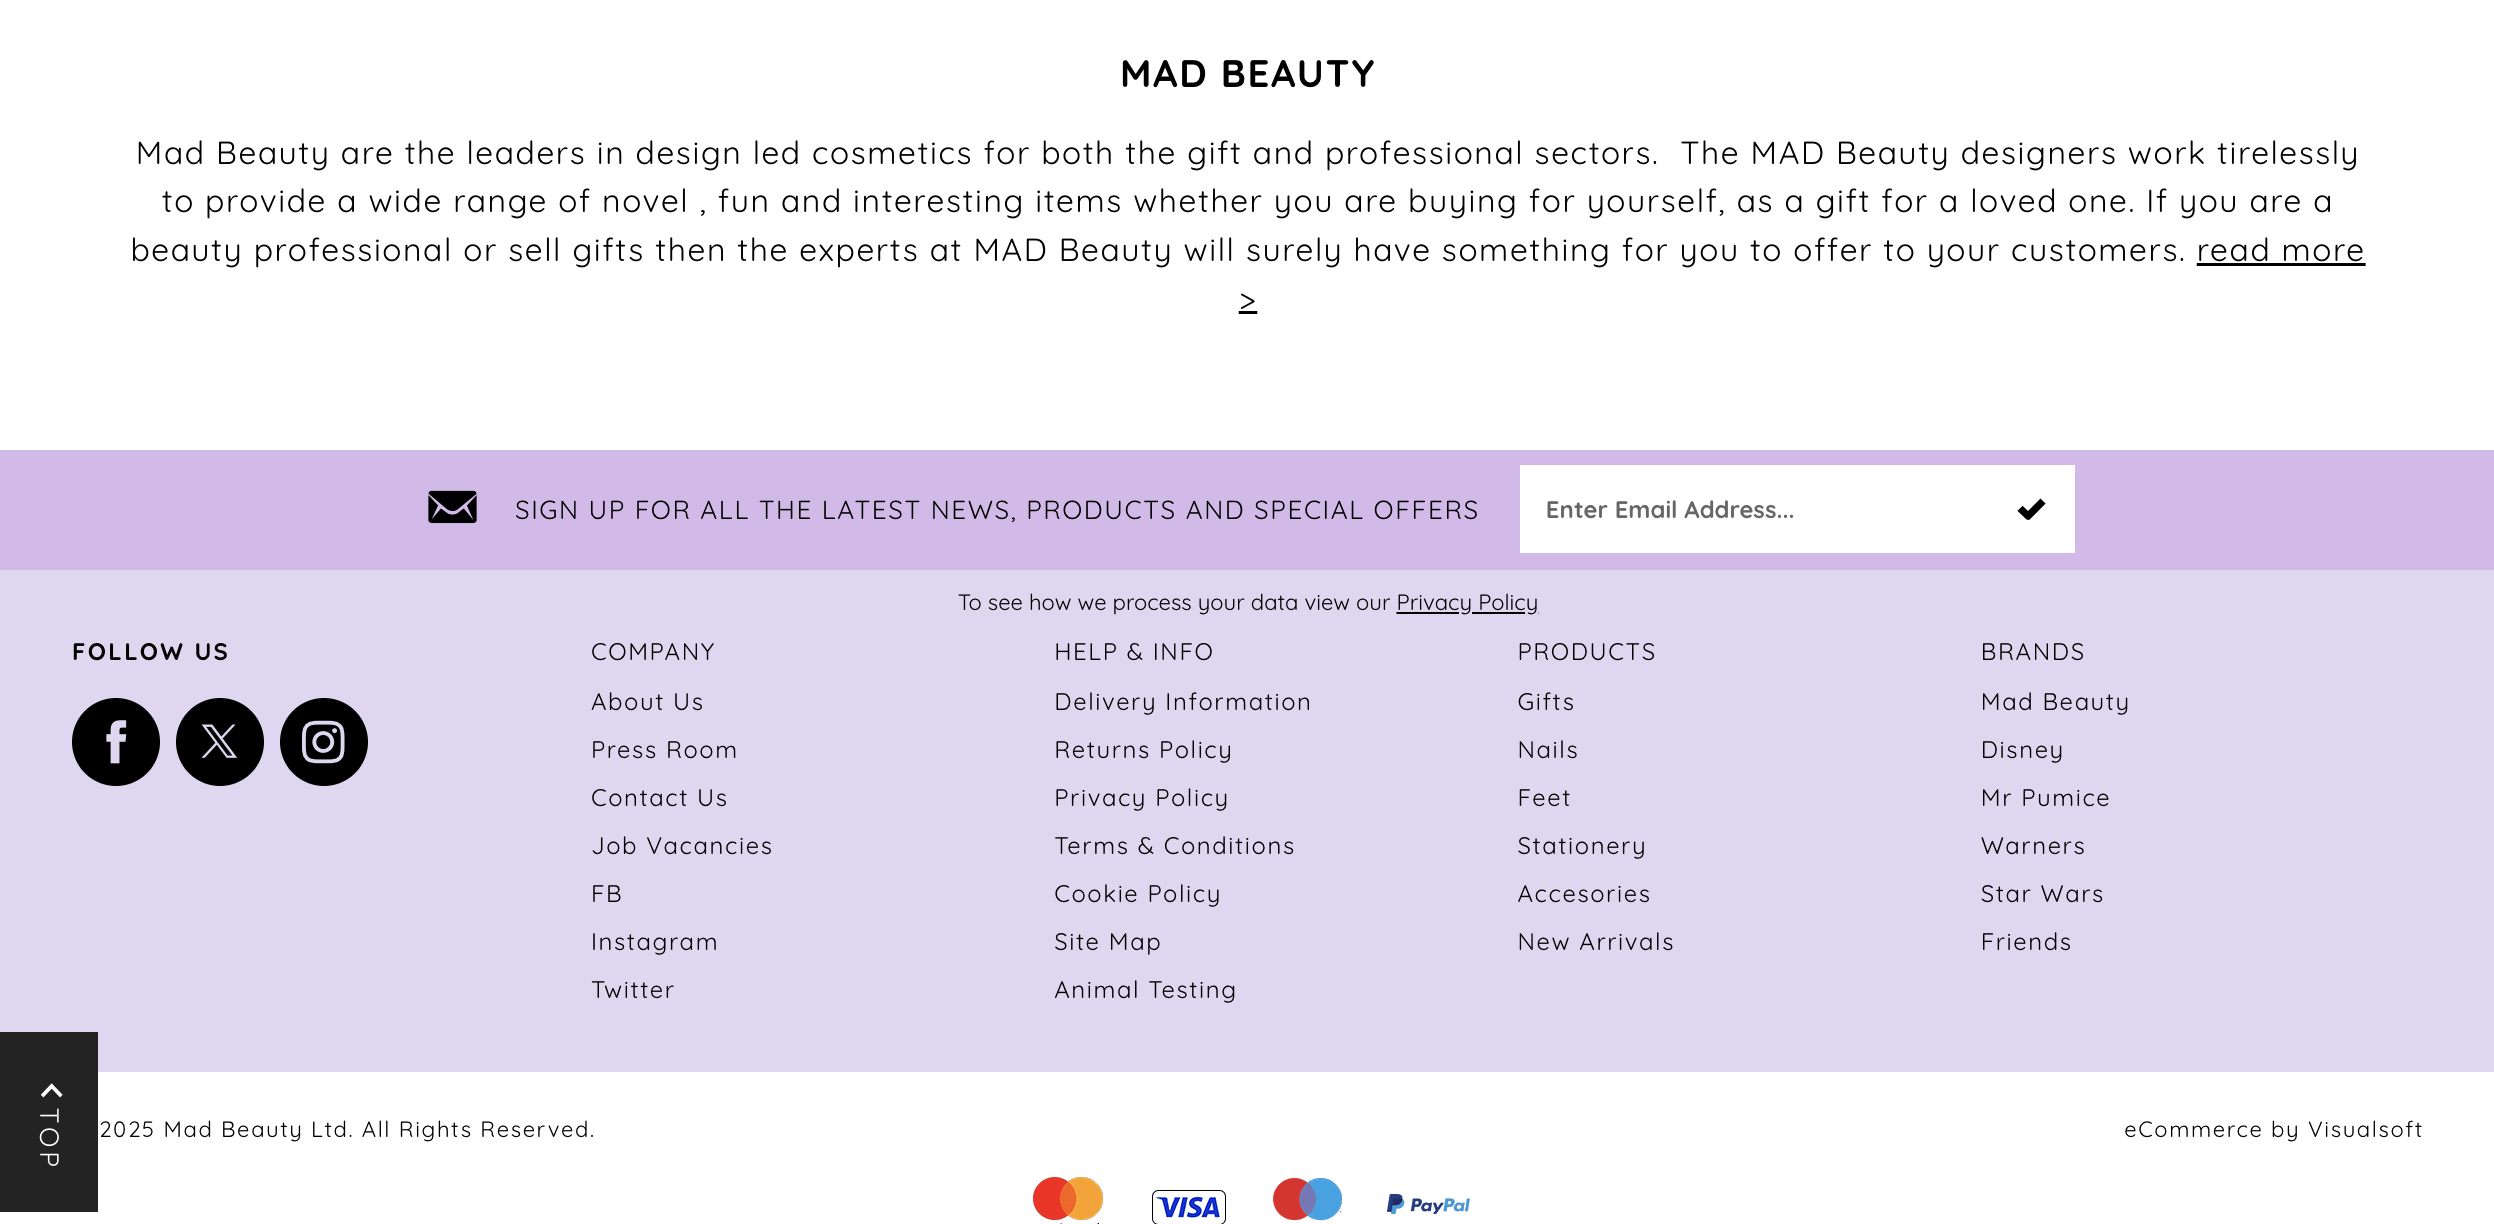Open Instagram link in Company column
Screen dimensions: 2494x1224
click(x=654, y=942)
